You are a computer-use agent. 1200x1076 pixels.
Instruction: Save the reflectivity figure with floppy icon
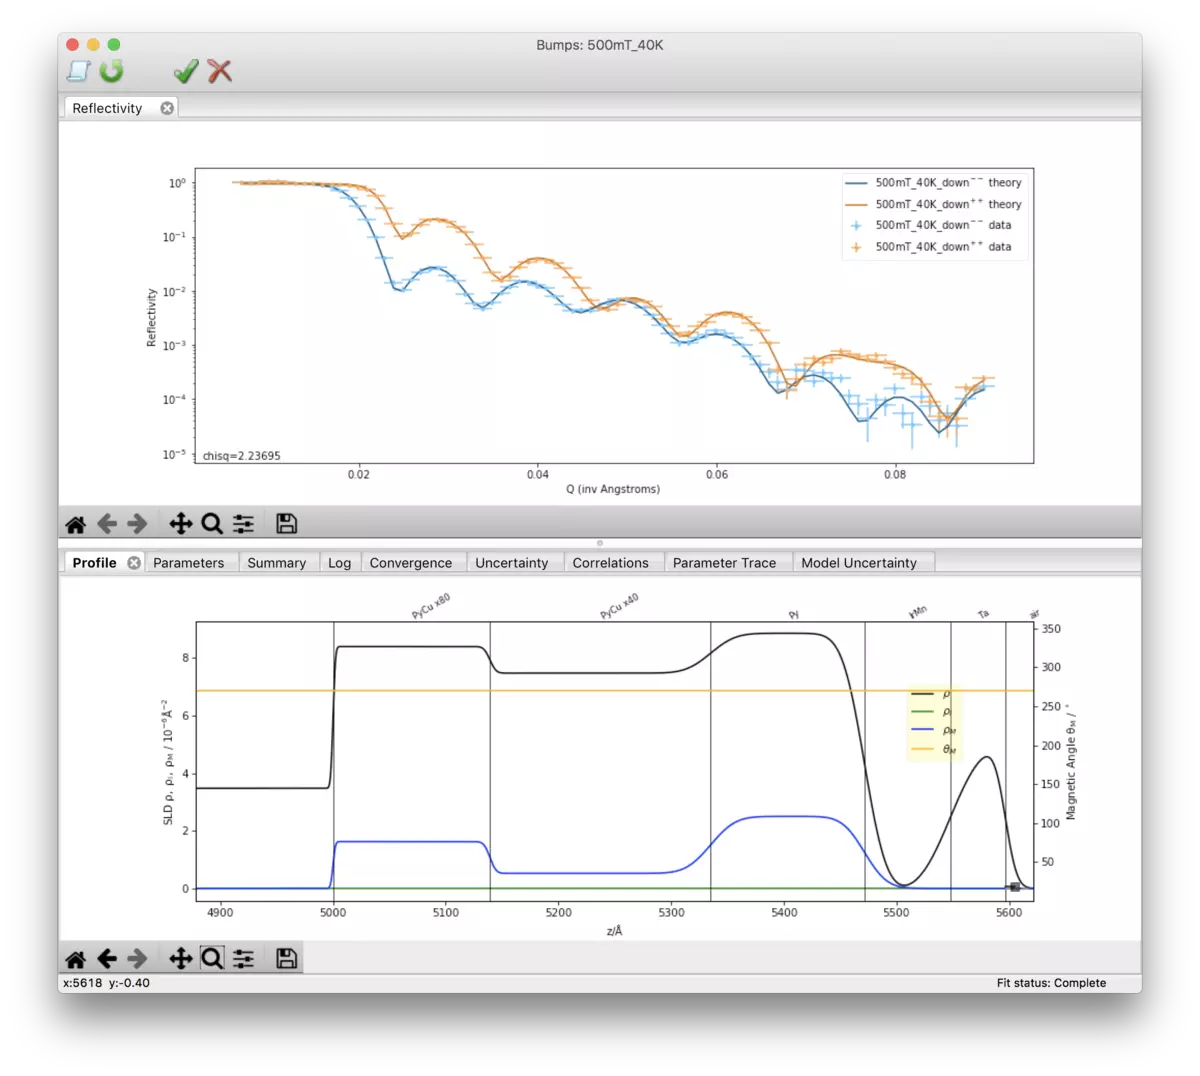point(286,523)
